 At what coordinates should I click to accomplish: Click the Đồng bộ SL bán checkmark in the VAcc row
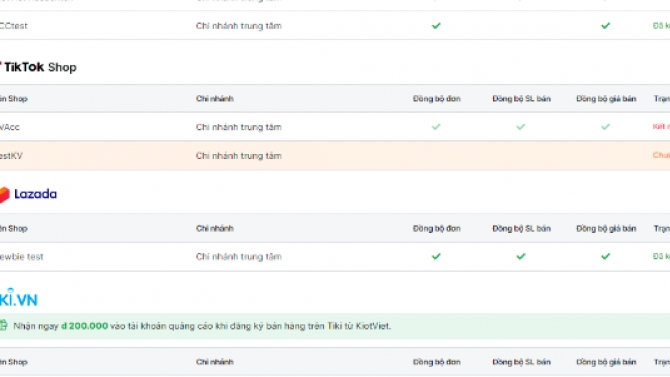pyautogui.click(x=520, y=127)
